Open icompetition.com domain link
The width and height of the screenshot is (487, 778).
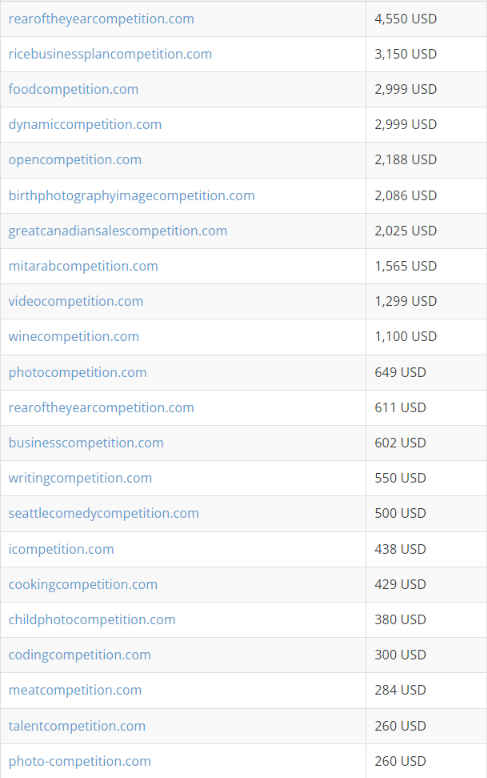61,549
